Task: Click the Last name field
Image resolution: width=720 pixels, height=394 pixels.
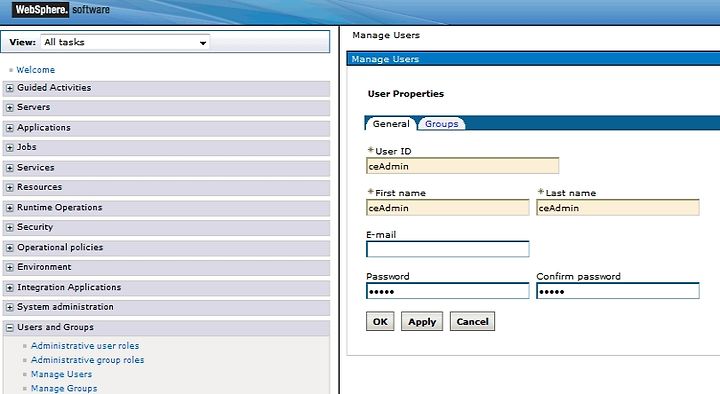Action: coord(618,208)
